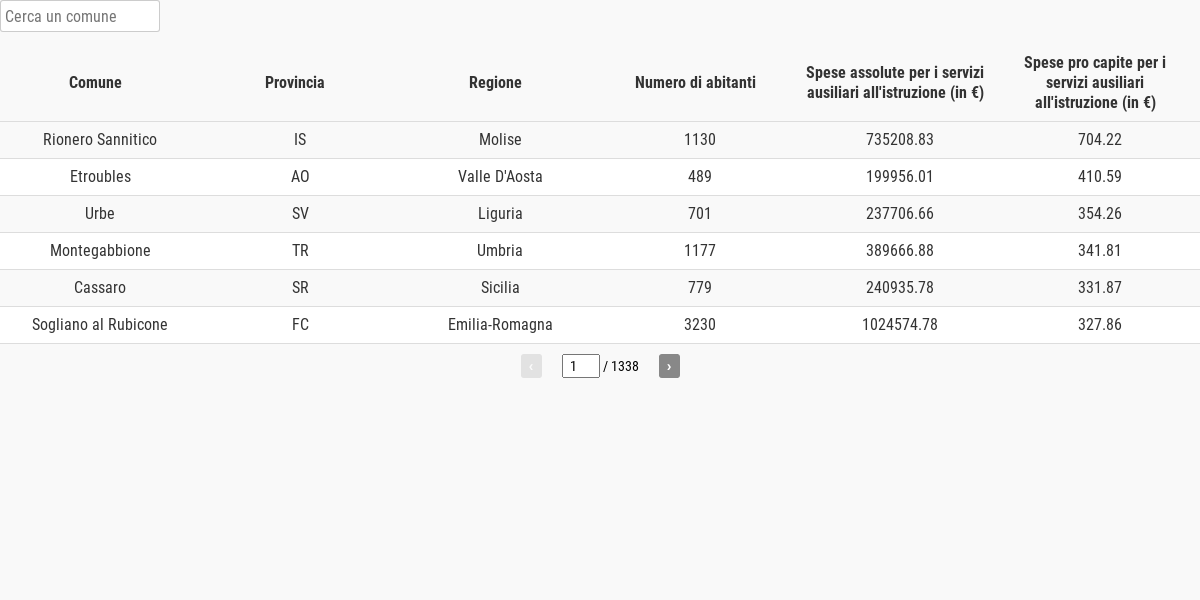Screen dimensions: 1200x600
Task: Click the 704.22 per capita value
Action: tap(1100, 140)
